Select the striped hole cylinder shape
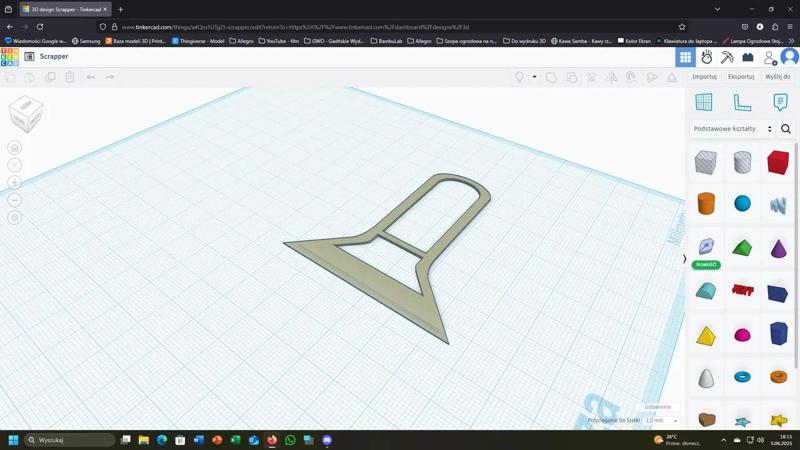Screen dimensions: 800x450 [742, 162]
